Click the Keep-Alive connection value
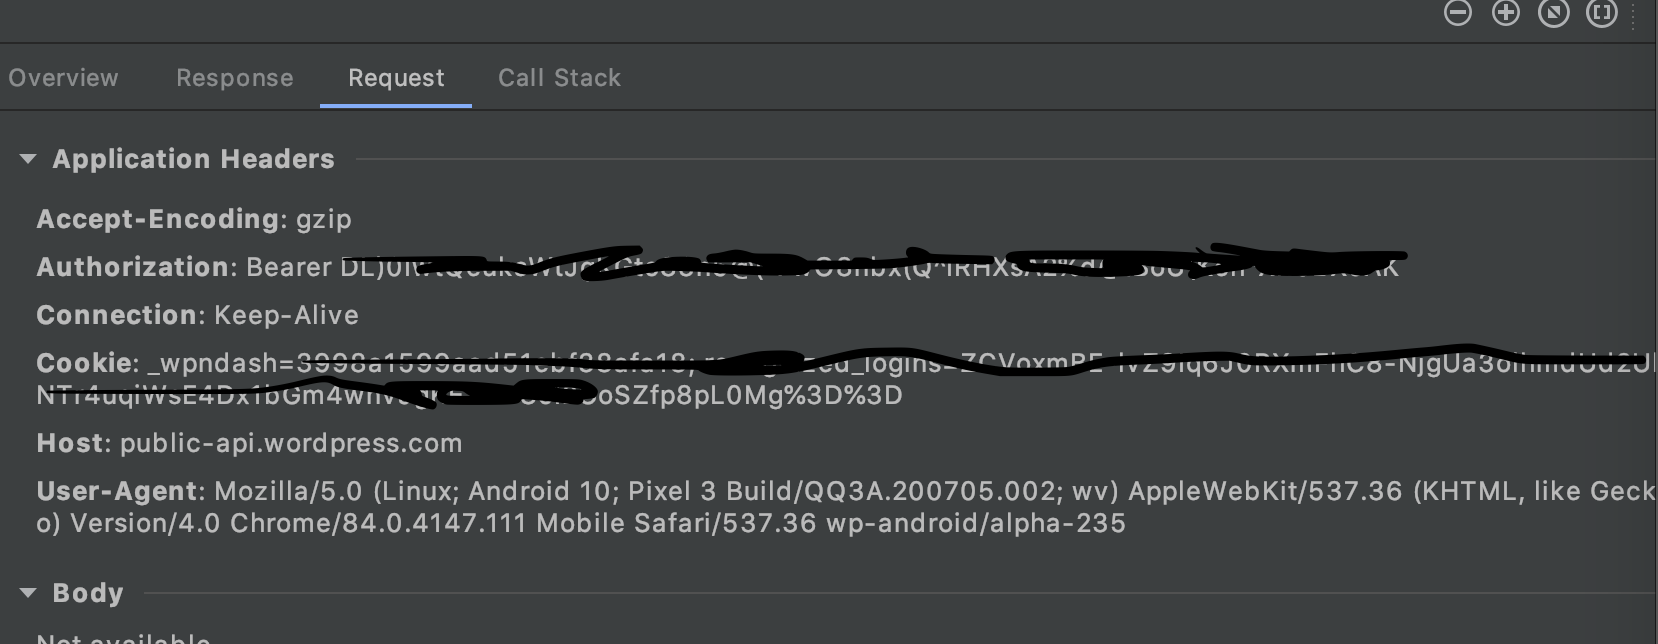Image resolution: width=1658 pixels, height=644 pixels. coord(287,315)
